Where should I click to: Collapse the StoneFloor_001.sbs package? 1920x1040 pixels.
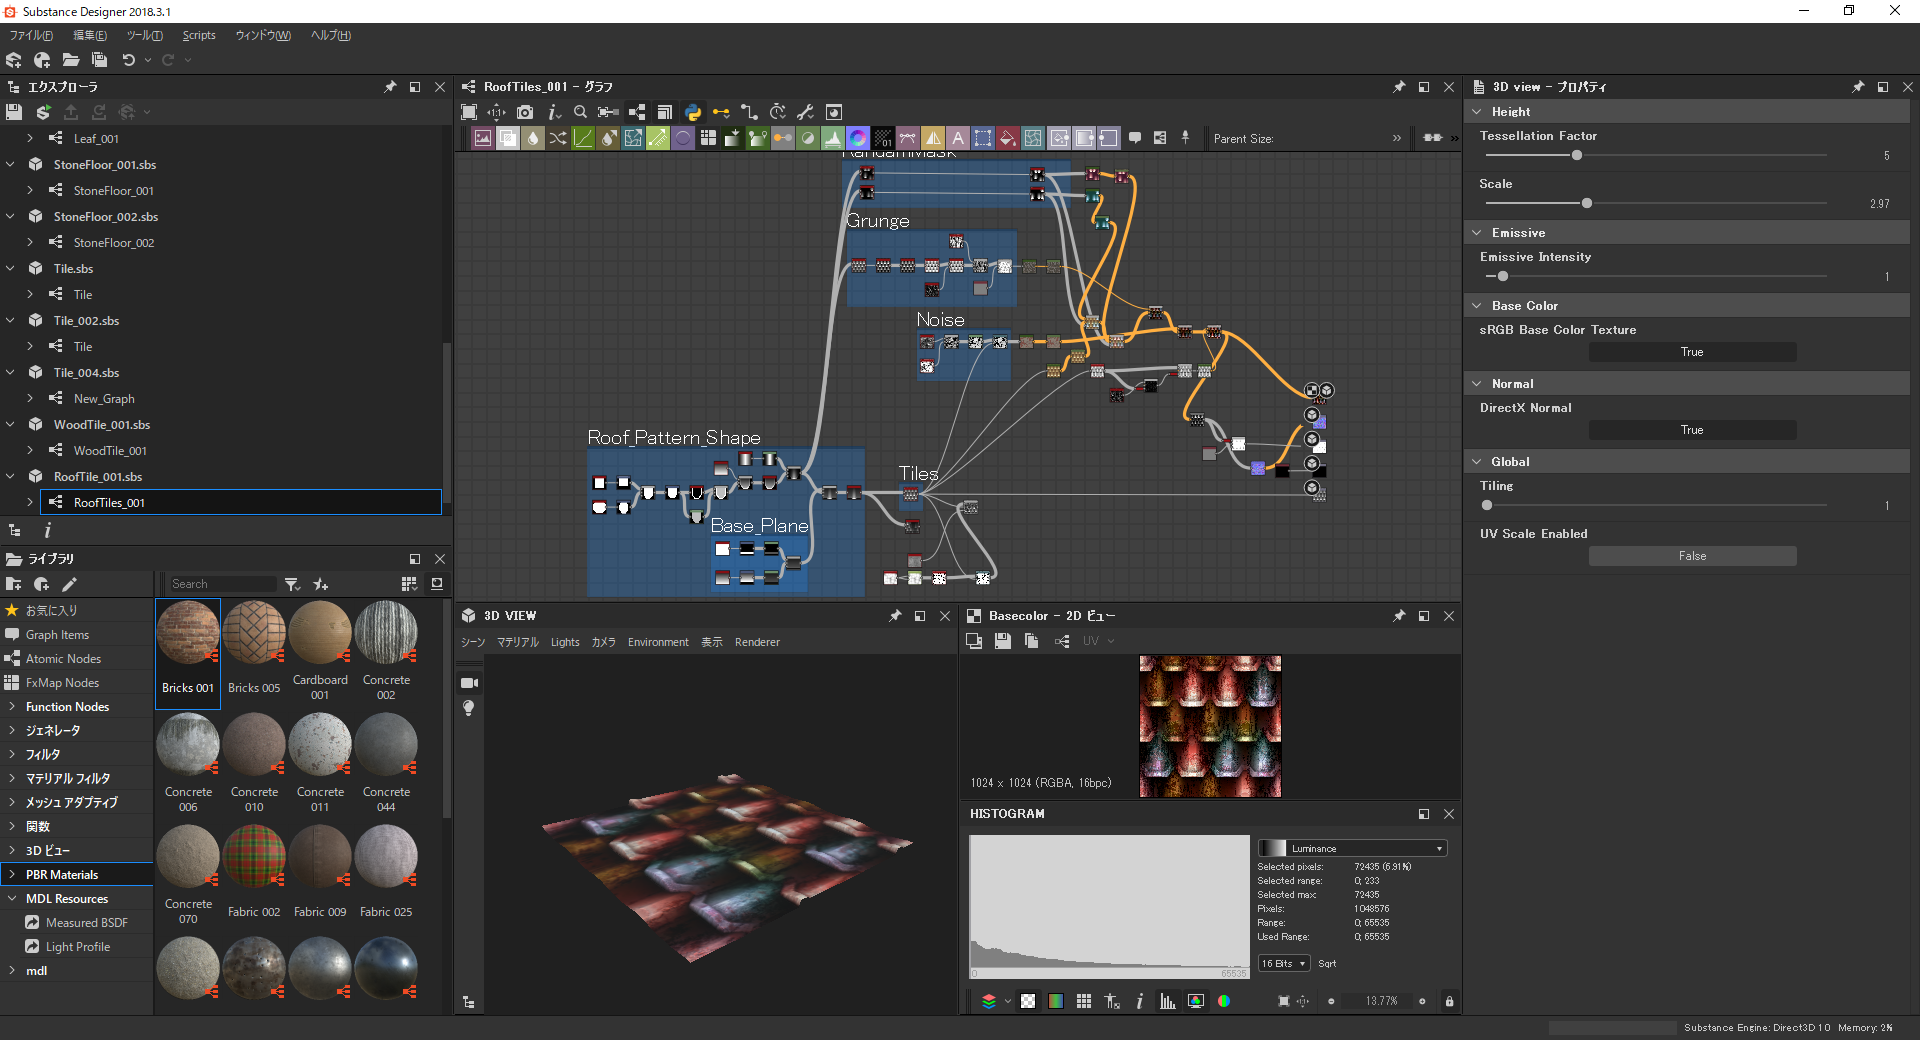tap(11, 164)
